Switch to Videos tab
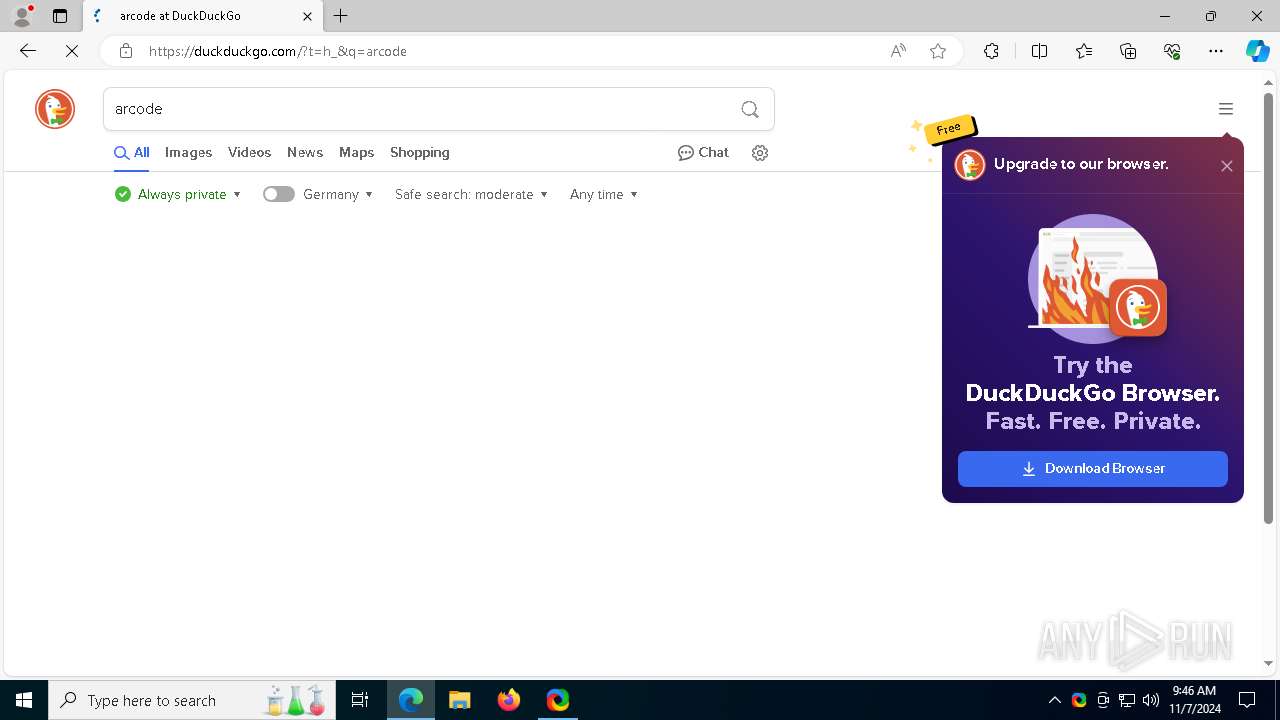The height and width of the screenshot is (720, 1280). pos(249,153)
